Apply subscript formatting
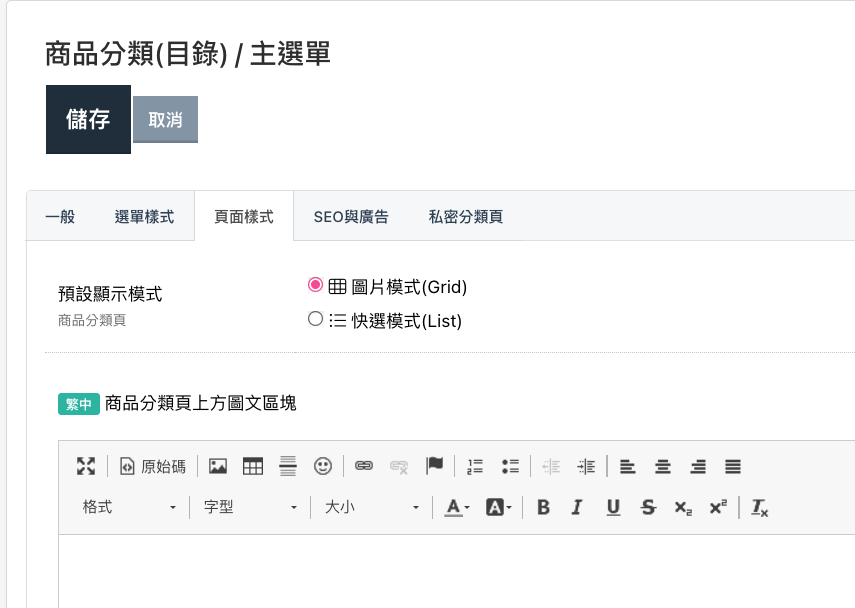The width and height of the screenshot is (855, 608). (x=683, y=507)
